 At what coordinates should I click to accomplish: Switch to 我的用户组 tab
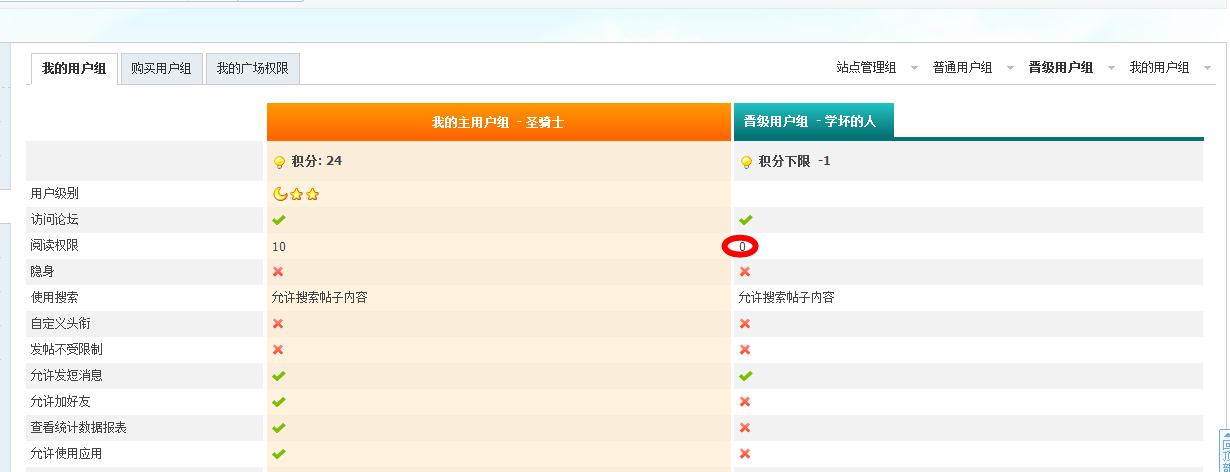click(74, 69)
